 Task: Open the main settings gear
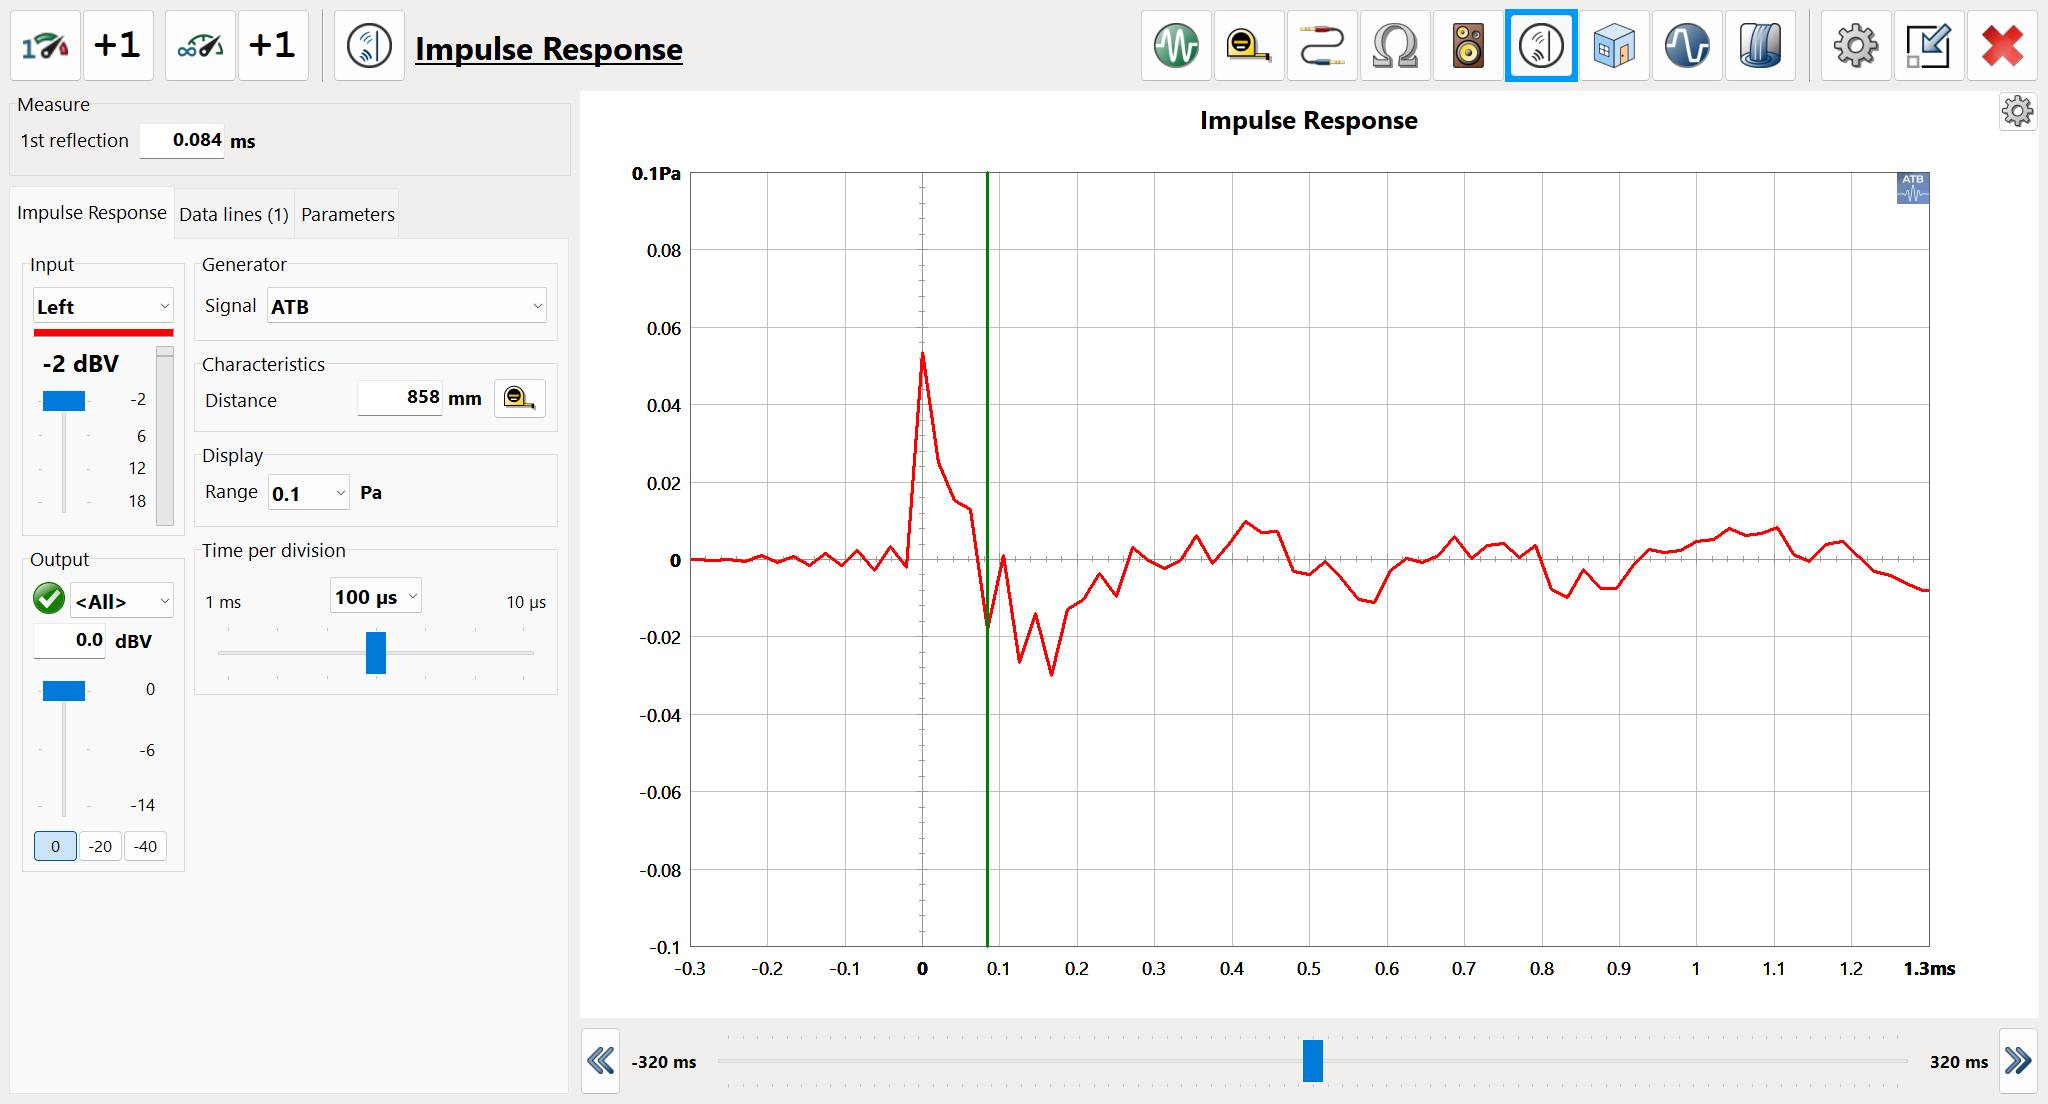(1856, 46)
